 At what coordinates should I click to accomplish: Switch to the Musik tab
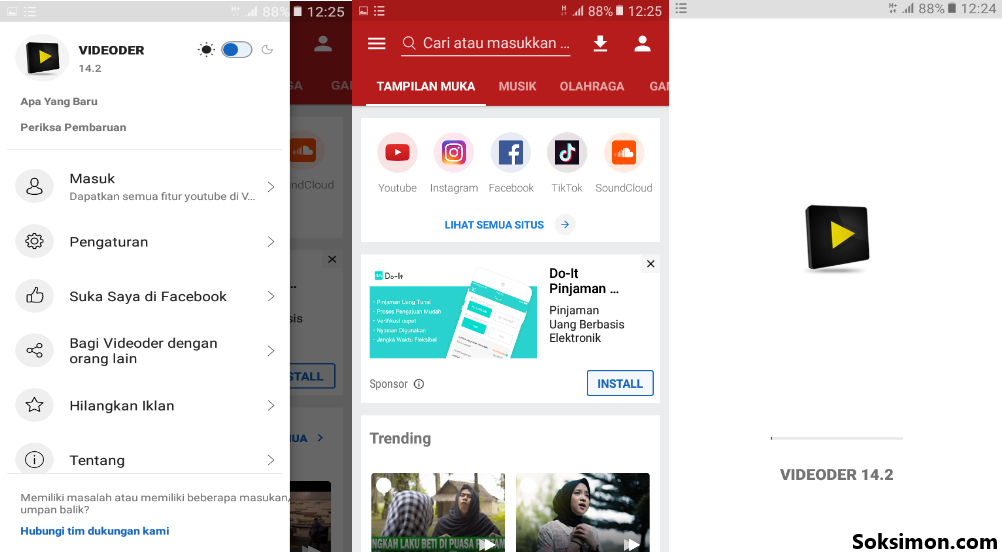(518, 86)
